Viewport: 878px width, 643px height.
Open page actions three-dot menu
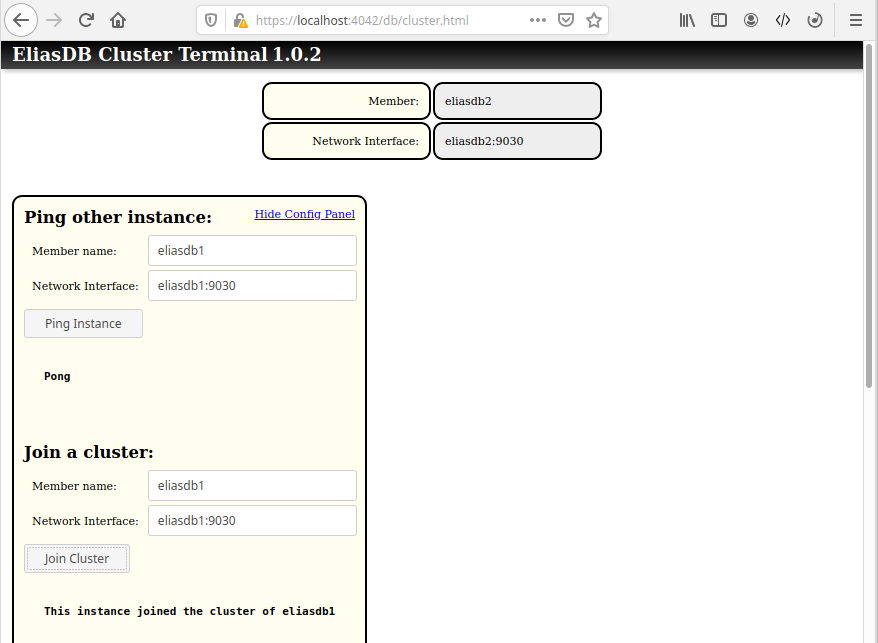[x=538, y=20]
